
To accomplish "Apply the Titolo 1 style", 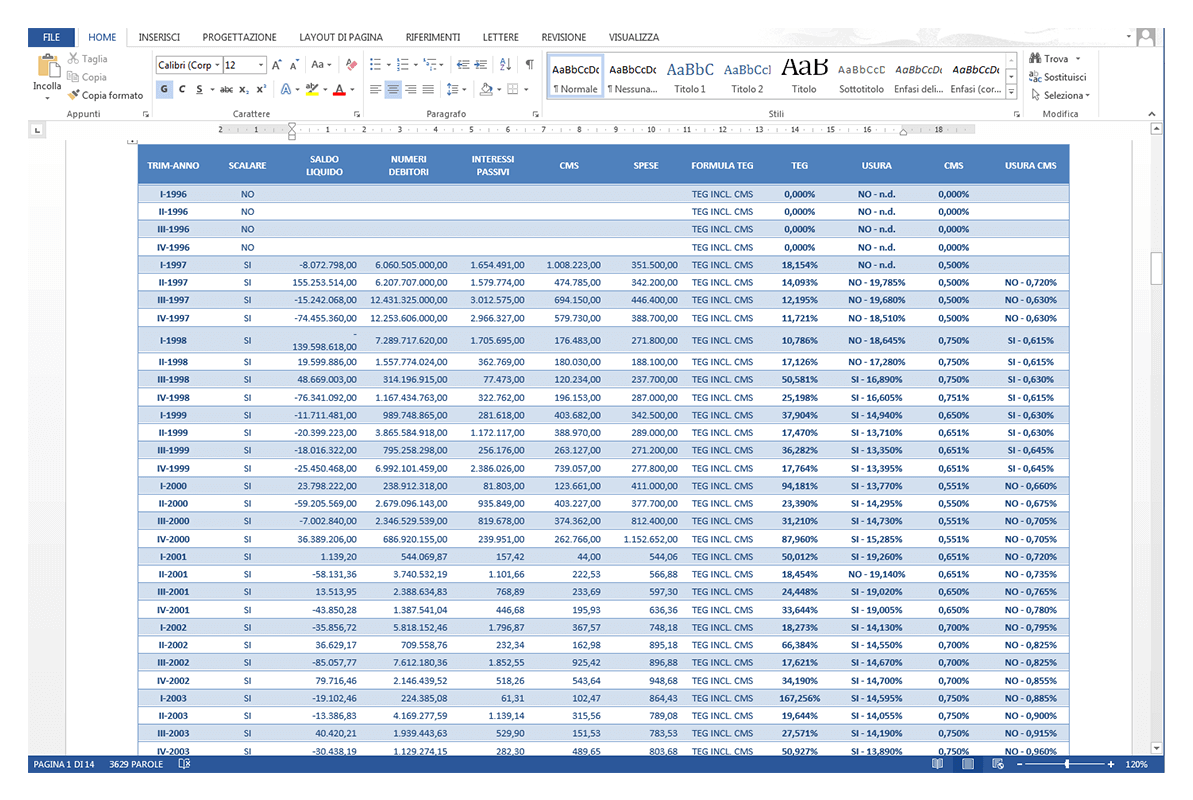I will click(689, 76).
